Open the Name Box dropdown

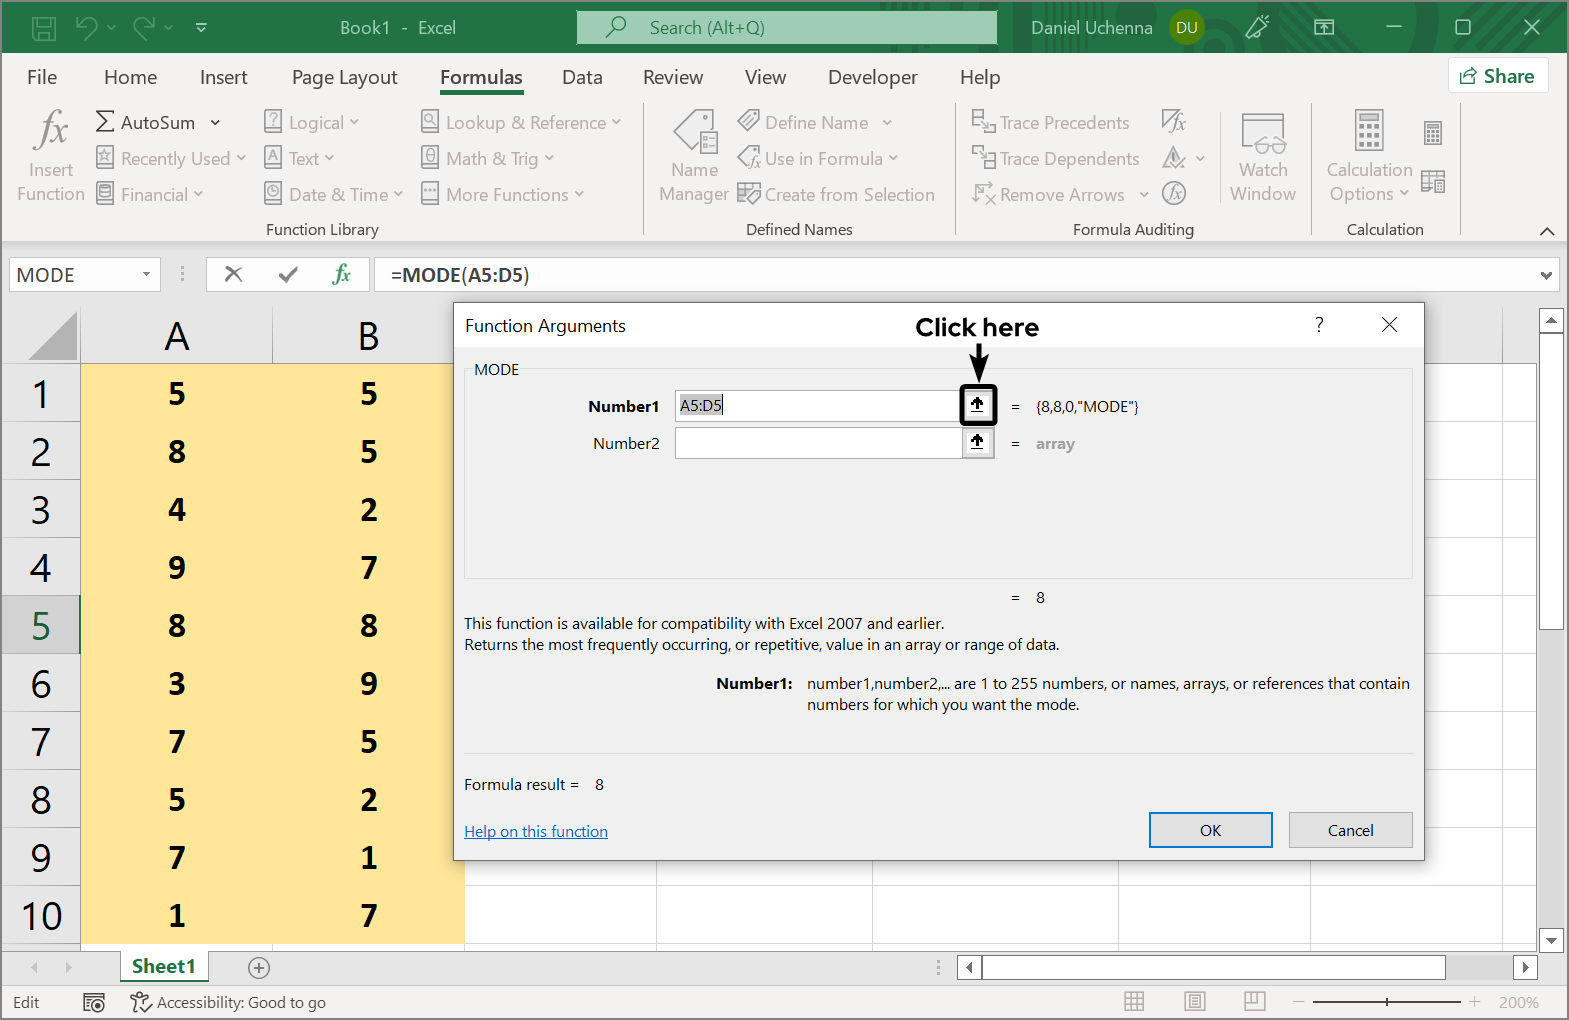click(x=146, y=275)
